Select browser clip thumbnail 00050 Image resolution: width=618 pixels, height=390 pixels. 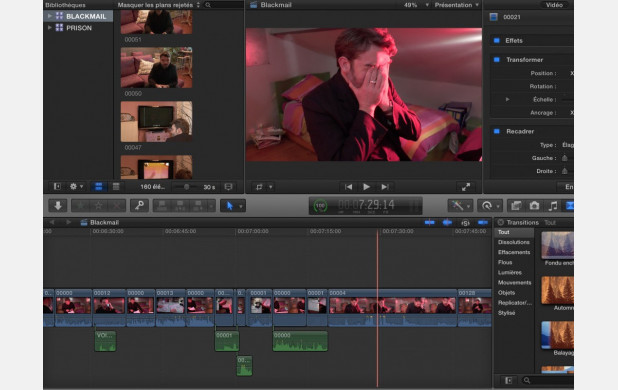pyautogui.click(x=156, y=67)
